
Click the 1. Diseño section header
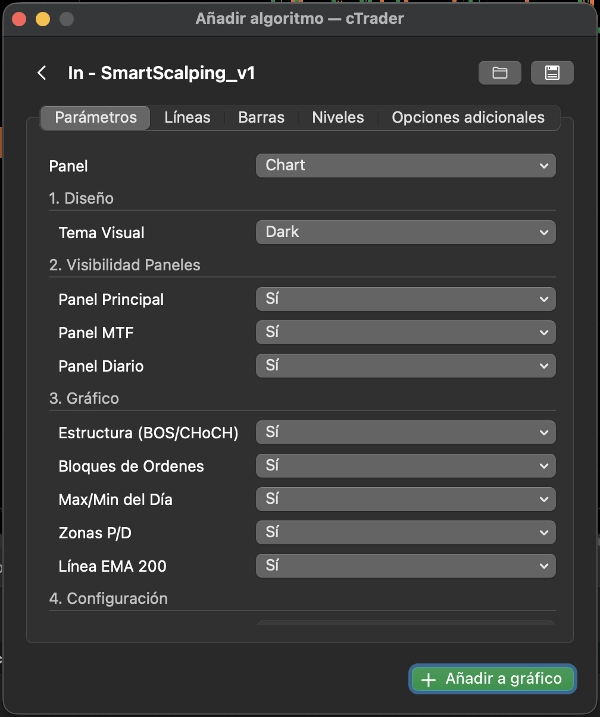81,198
